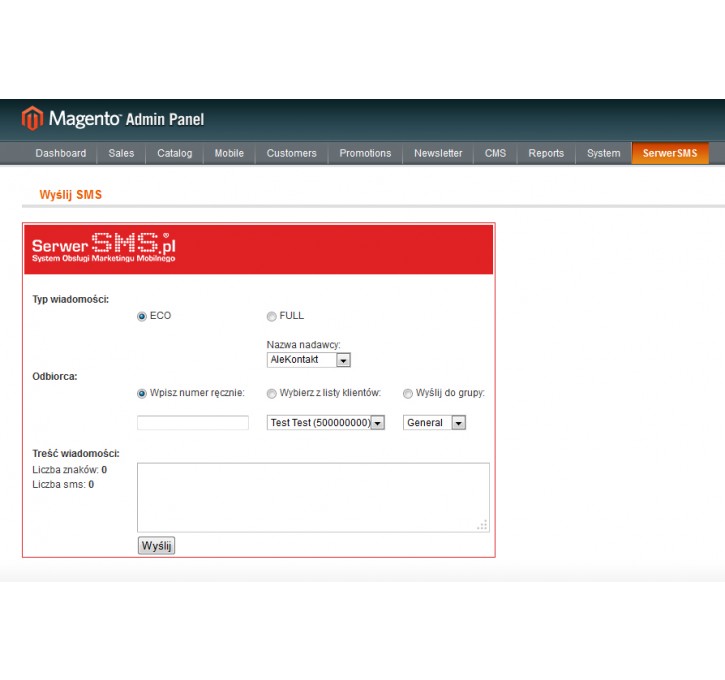Open the Sales menu
Viewport: 725px width, 680px height.
click(121, 153)
